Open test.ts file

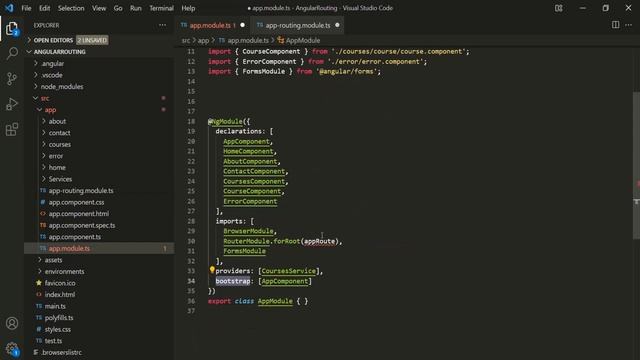coord(53,341)
